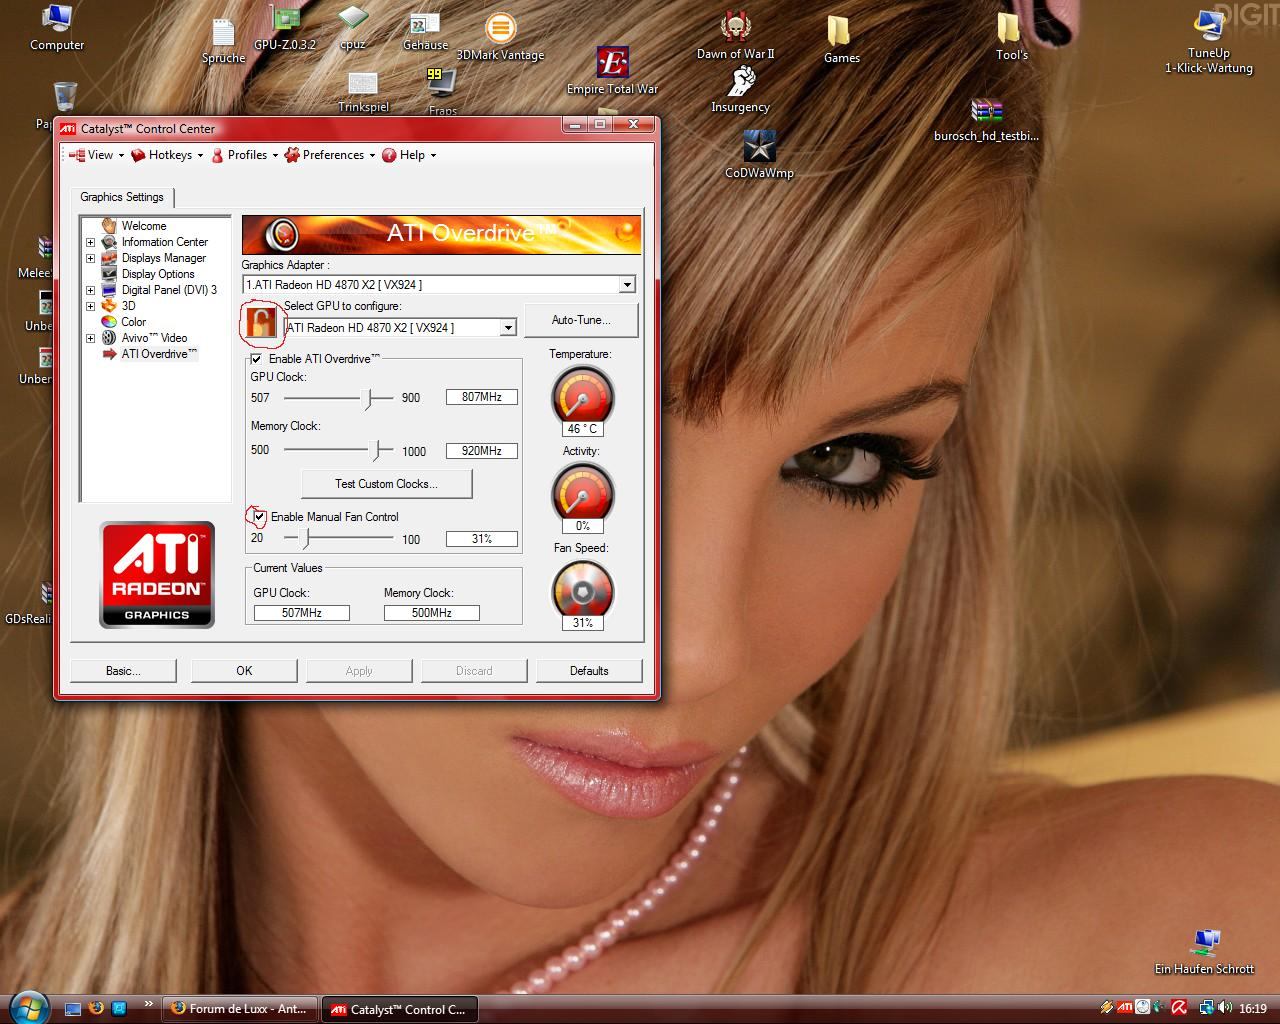Select the Graphics Settings tab

click(122, 197)
